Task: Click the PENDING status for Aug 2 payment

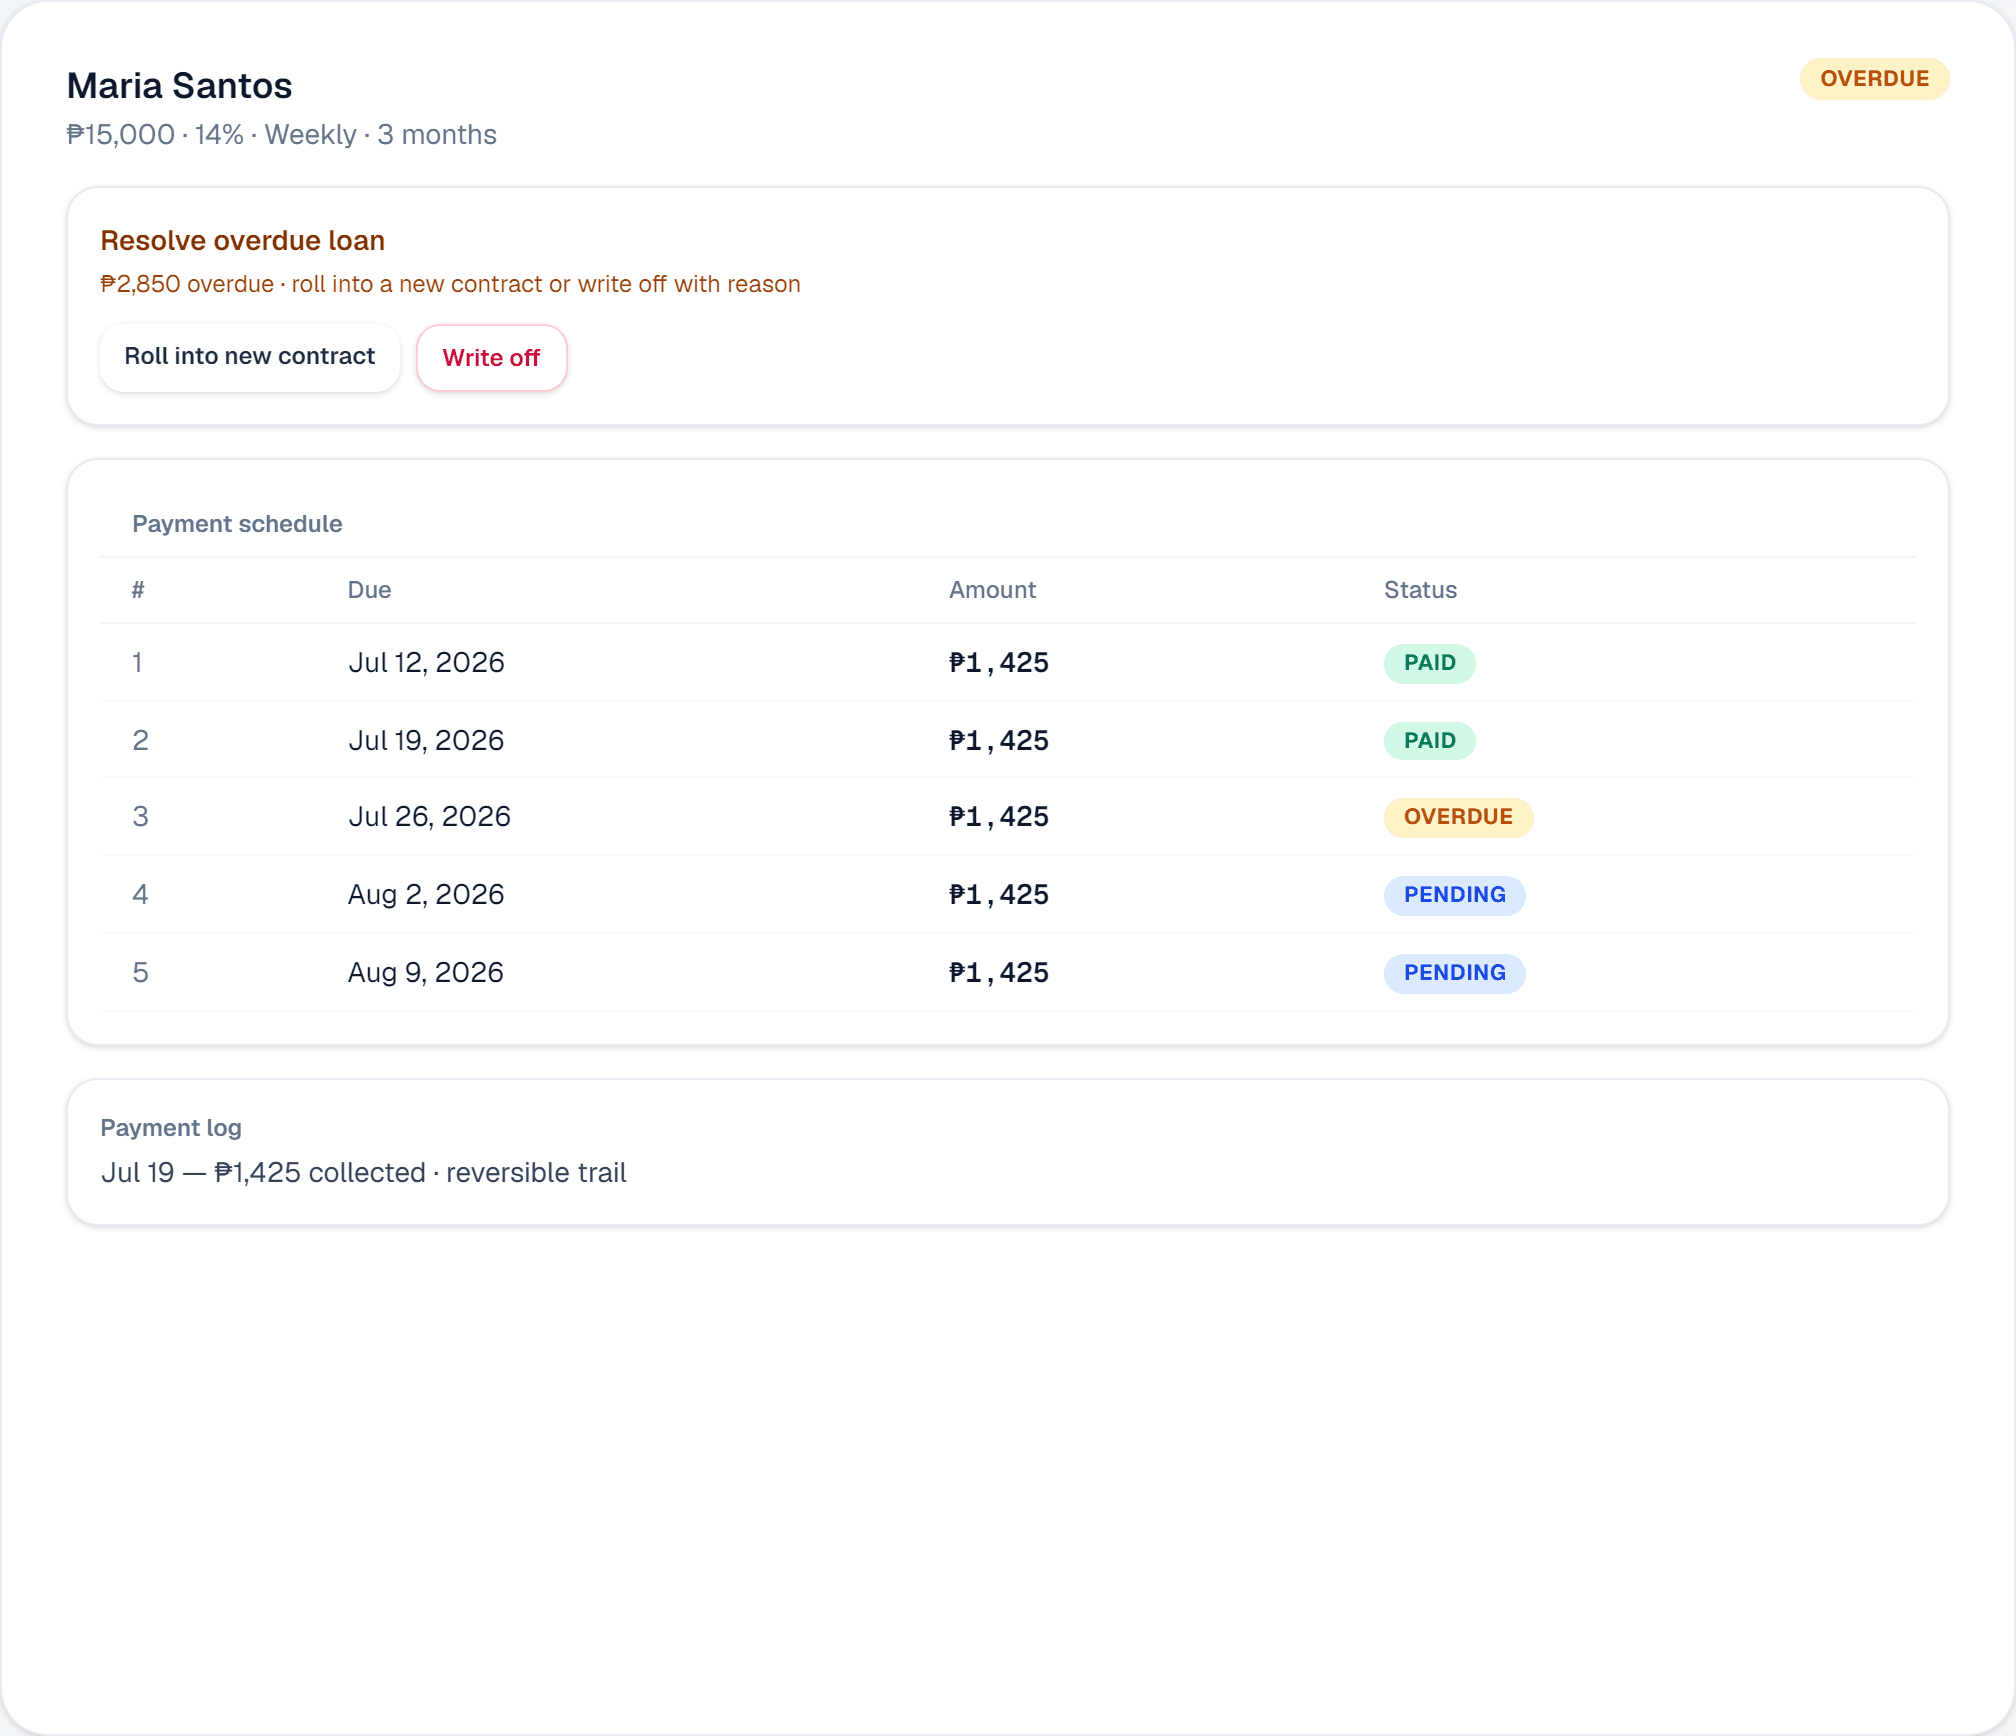Action: point(1454,895)
